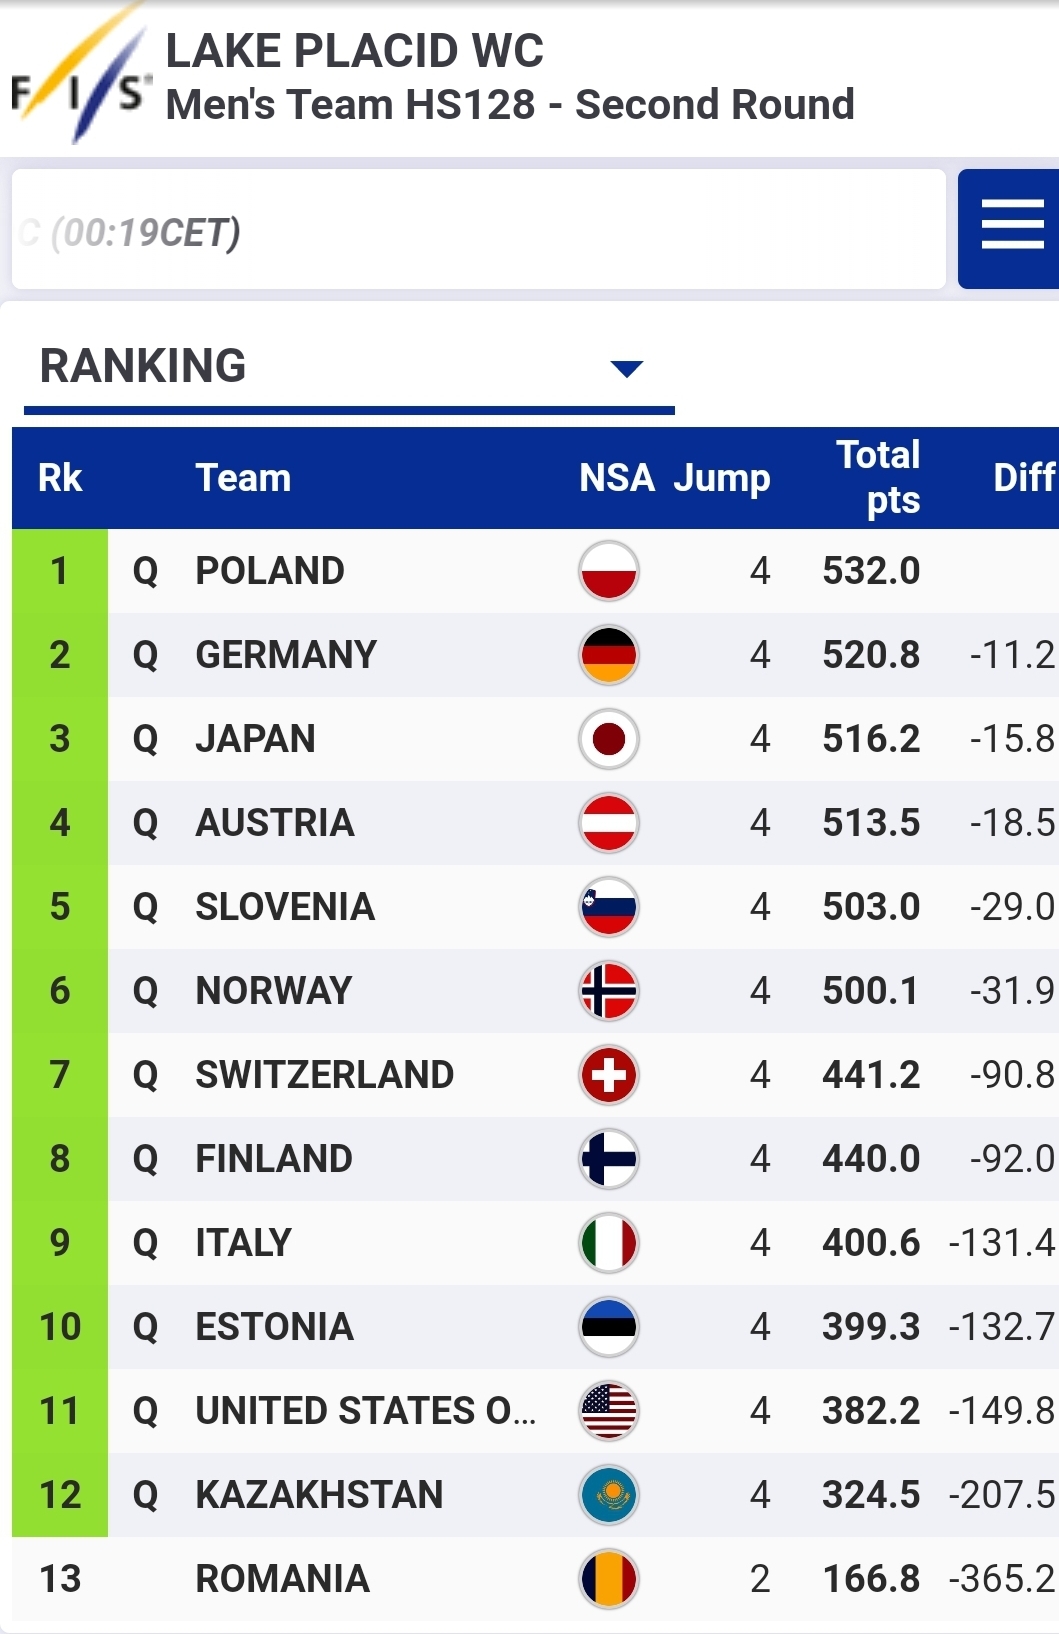Image resolution: width=1059 pixels, height=1634 pixels.
Task: Expand the RANKING dropdown arrow
Action: [x=626, y=369]
